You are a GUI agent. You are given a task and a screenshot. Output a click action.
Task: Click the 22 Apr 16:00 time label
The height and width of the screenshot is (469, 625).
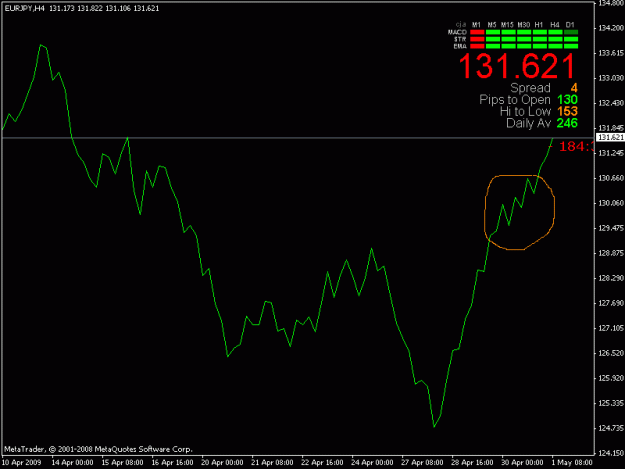click(x=322, y=463)
